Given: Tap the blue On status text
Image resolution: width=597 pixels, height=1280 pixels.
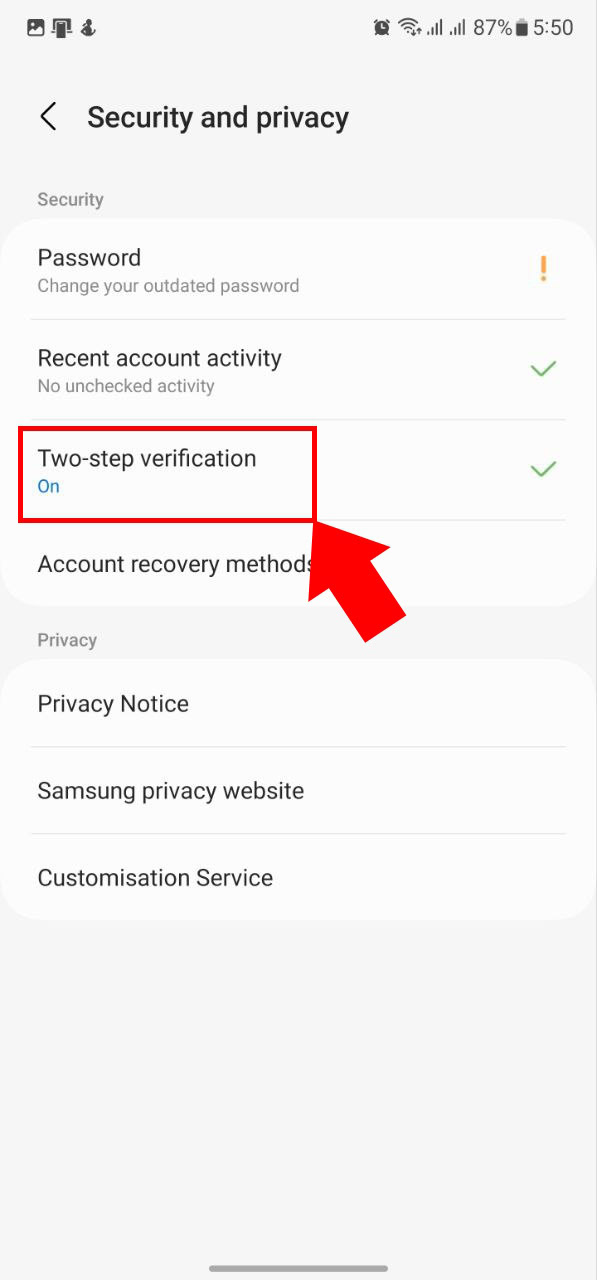Looking at the screenshot, I should (48, 487).
